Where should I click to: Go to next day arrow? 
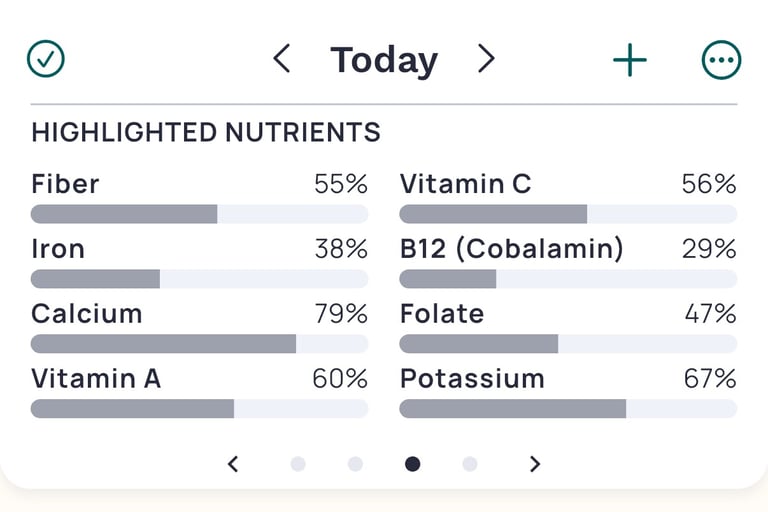(x=486, y=60)
